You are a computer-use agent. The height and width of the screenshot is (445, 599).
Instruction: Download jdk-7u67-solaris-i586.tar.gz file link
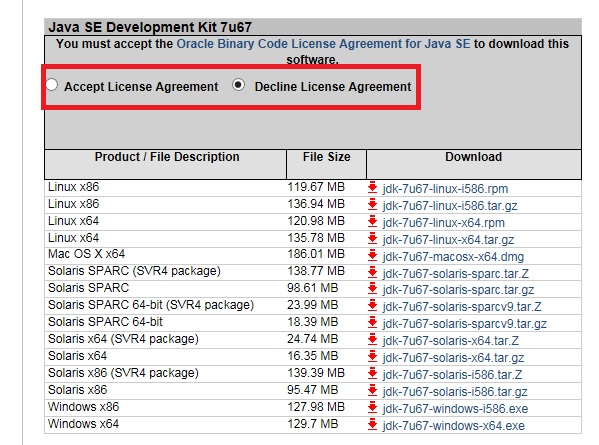[455, 392]
